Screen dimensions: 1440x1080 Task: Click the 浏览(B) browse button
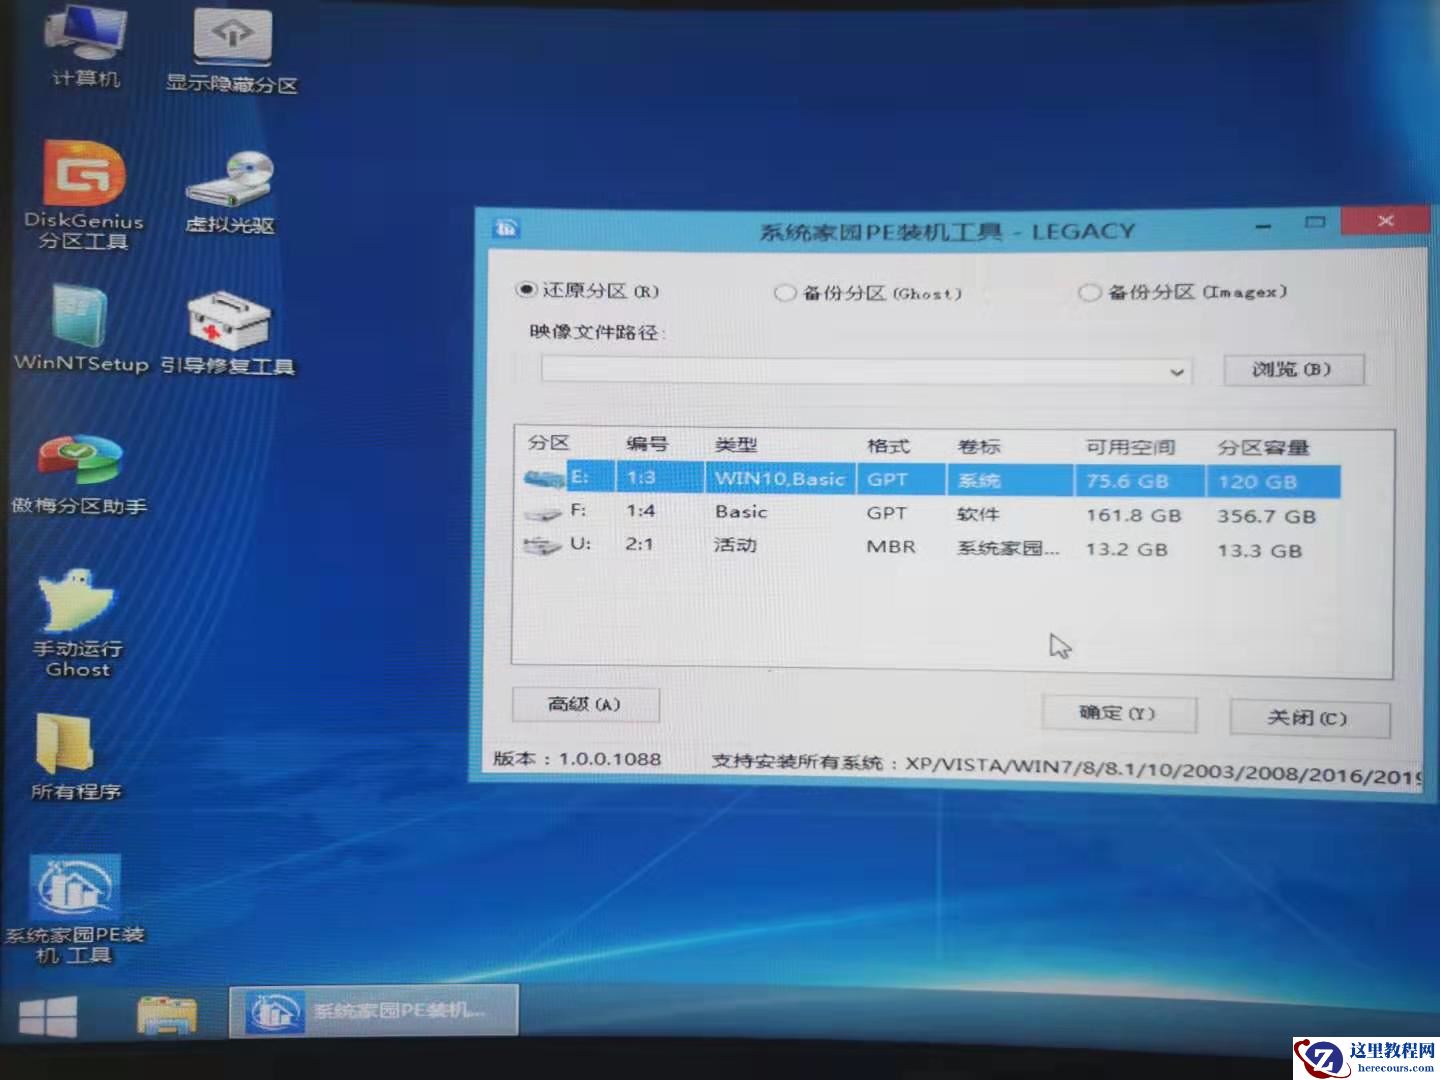pyautogui.click(x=1293, y=369)
